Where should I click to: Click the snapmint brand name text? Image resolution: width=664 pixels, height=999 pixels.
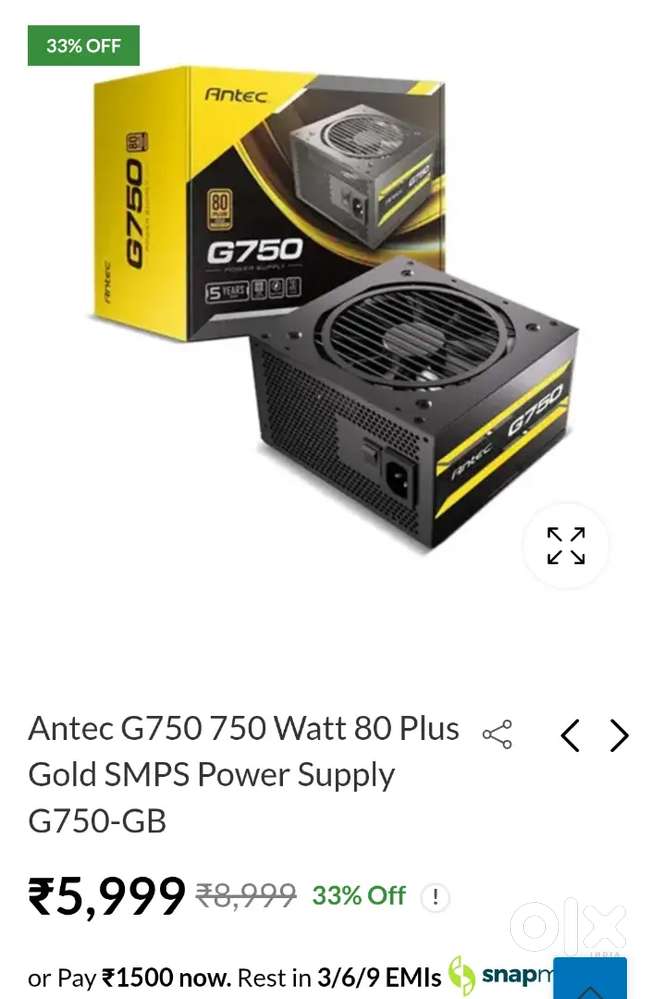pyautogui.click(x=519, y=975)
